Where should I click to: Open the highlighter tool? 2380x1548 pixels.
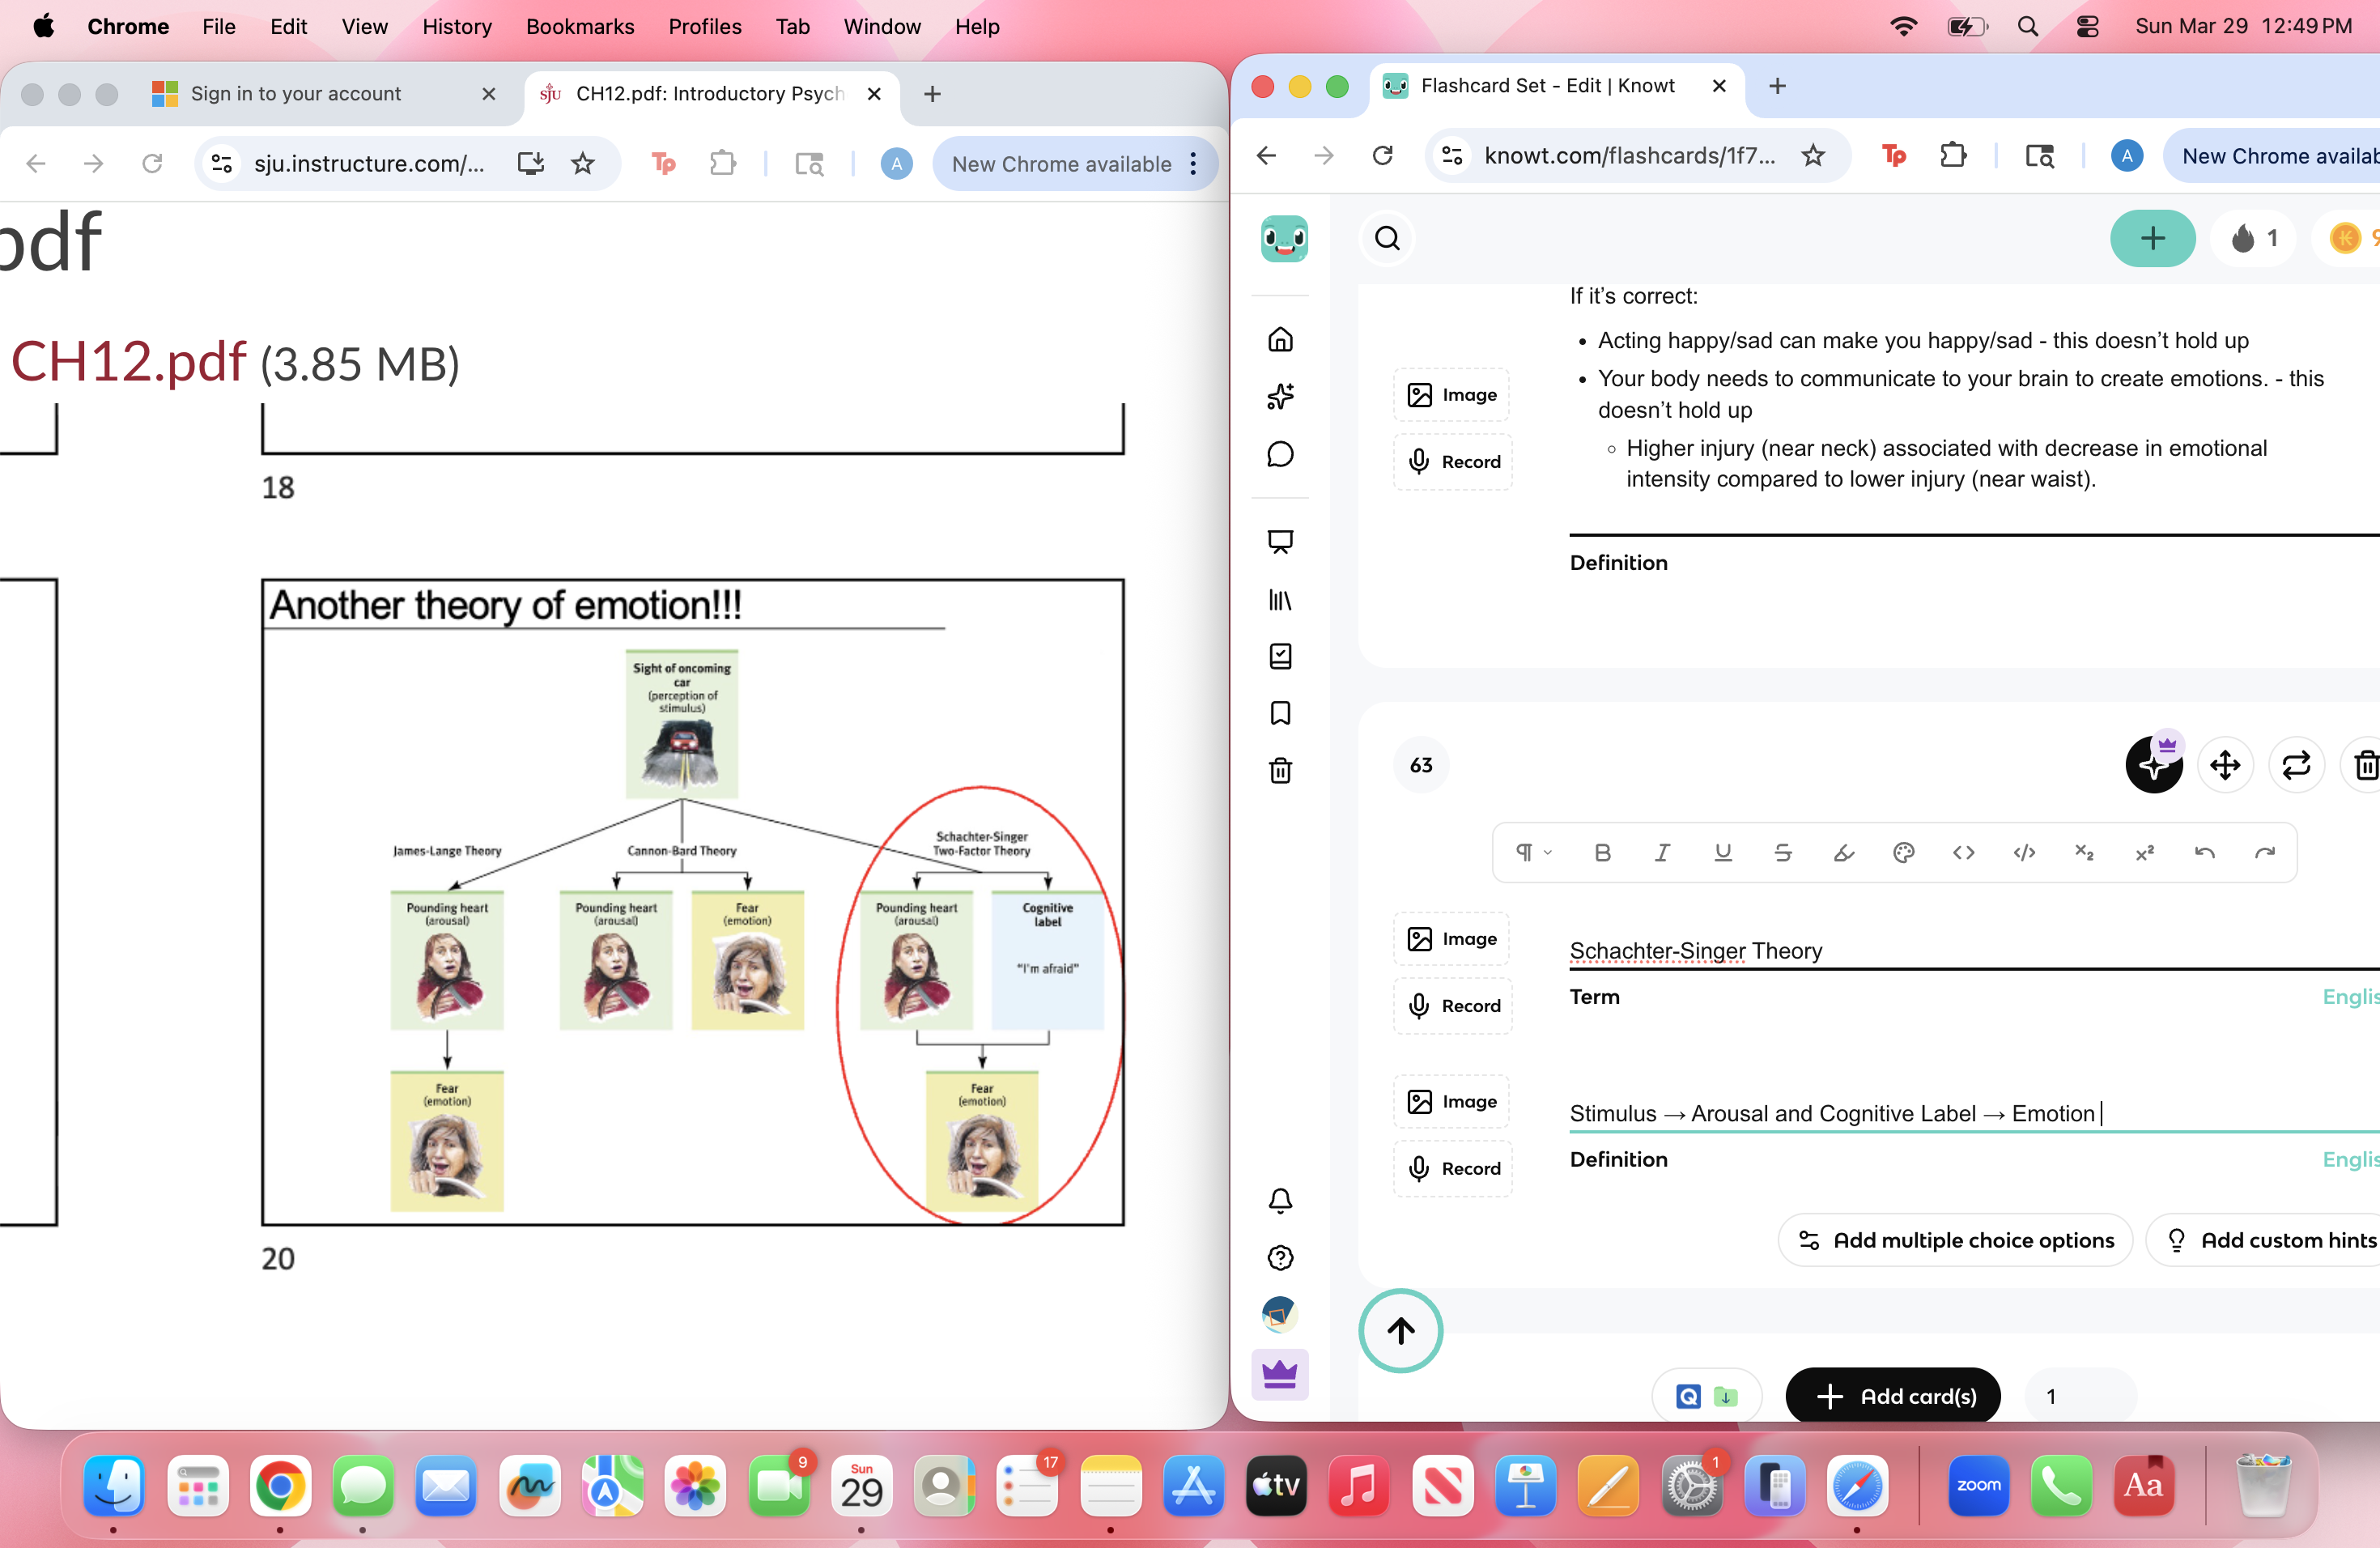point(1843,852)
